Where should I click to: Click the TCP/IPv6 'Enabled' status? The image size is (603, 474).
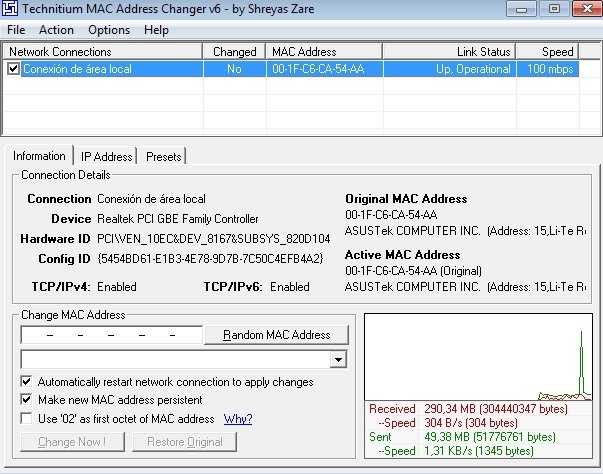[x=290, y=287]
